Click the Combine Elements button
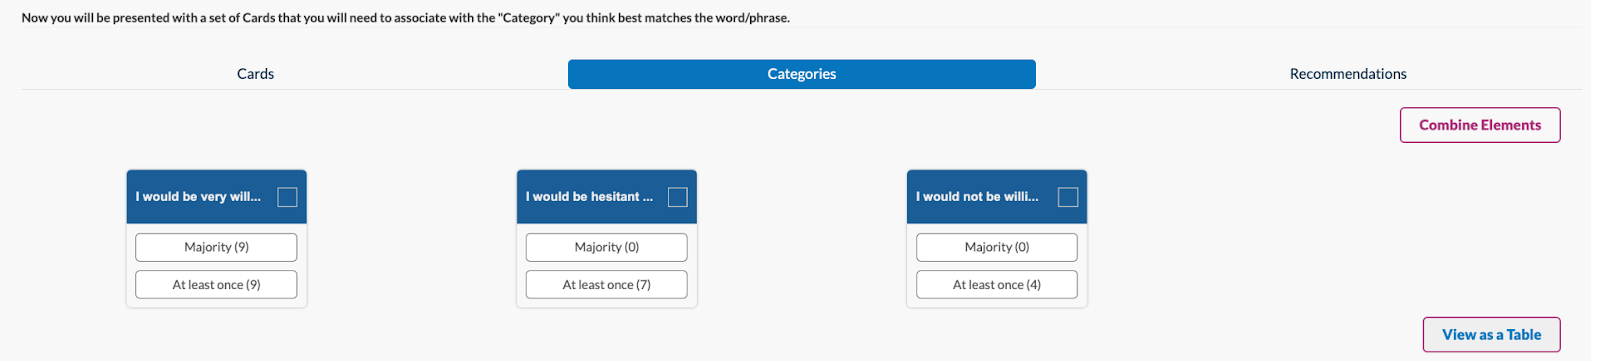This screenshot has width=1600, height=361. click(1480, 125)
